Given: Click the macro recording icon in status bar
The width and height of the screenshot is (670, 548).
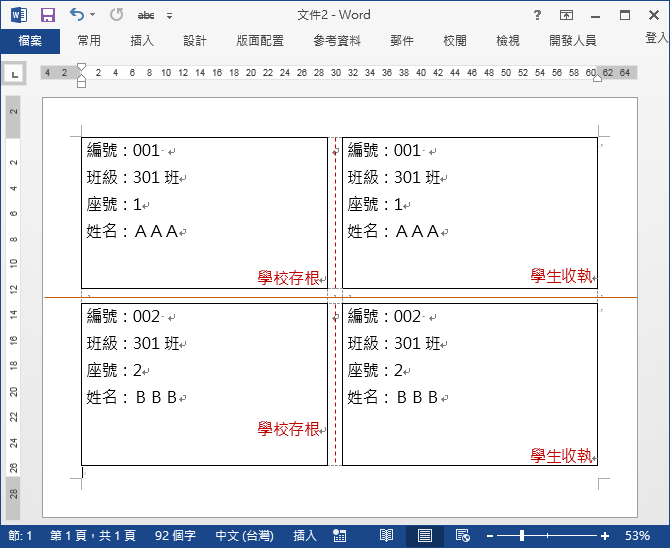Looking at the screenshot, I should 340,536.
